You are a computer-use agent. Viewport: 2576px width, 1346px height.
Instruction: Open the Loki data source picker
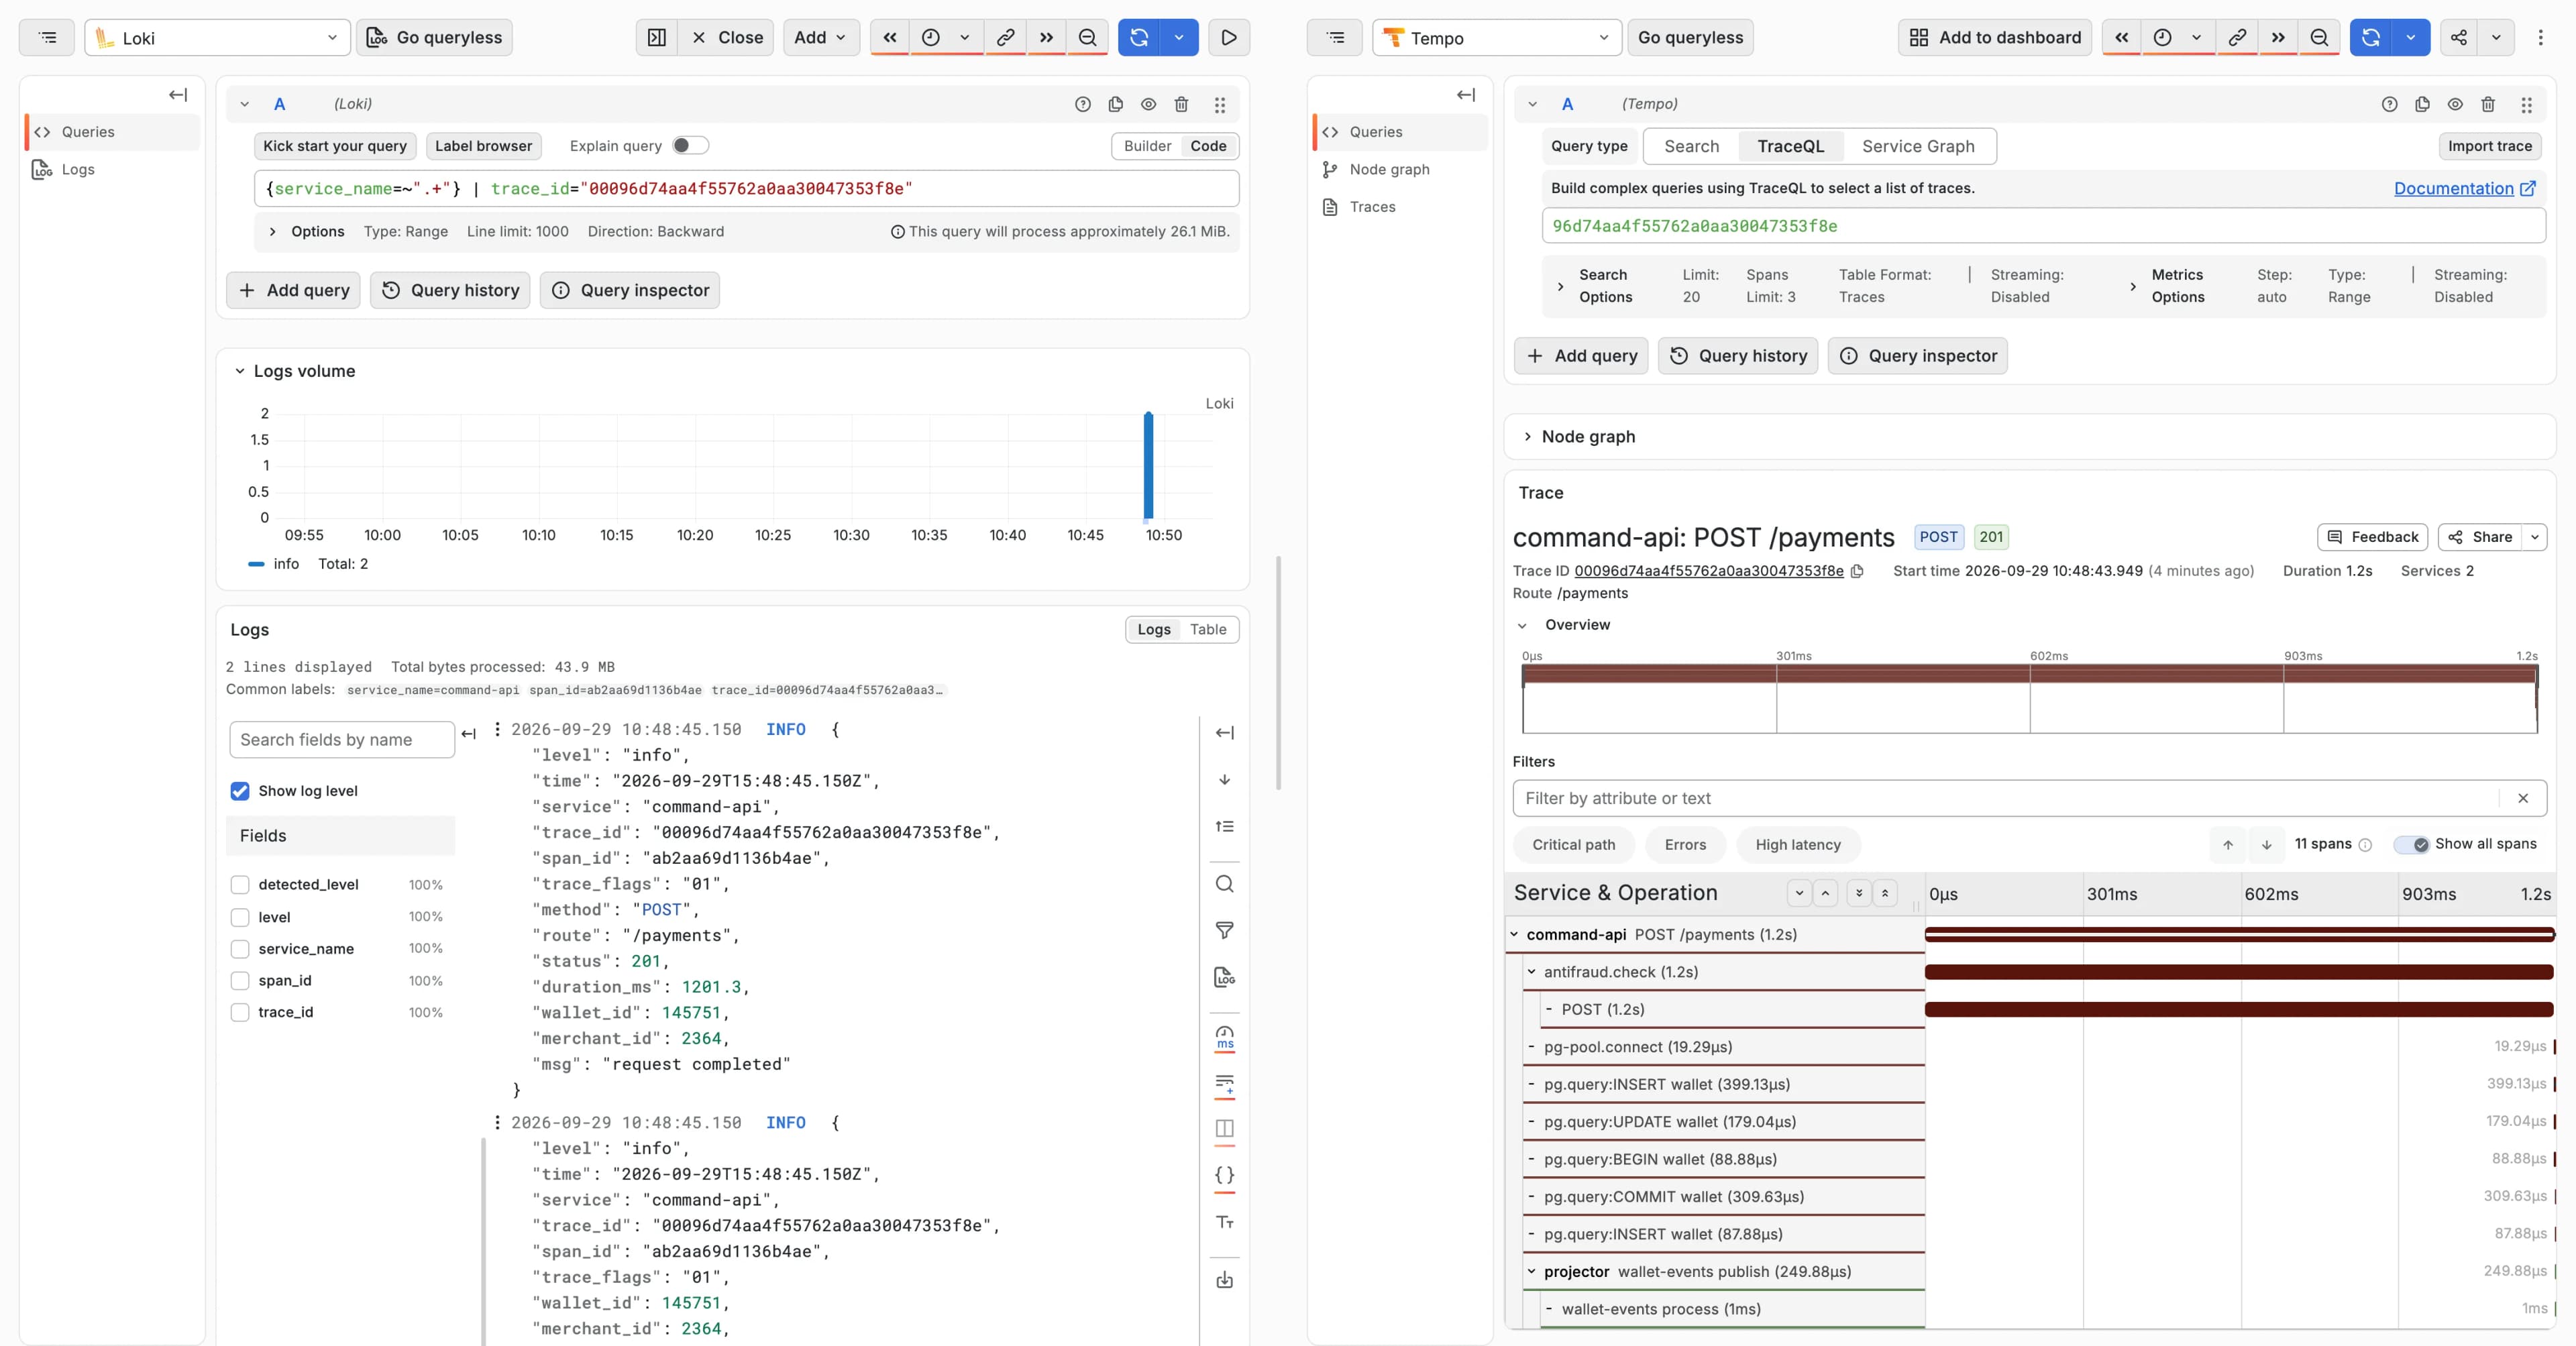(x=217, y=37)
